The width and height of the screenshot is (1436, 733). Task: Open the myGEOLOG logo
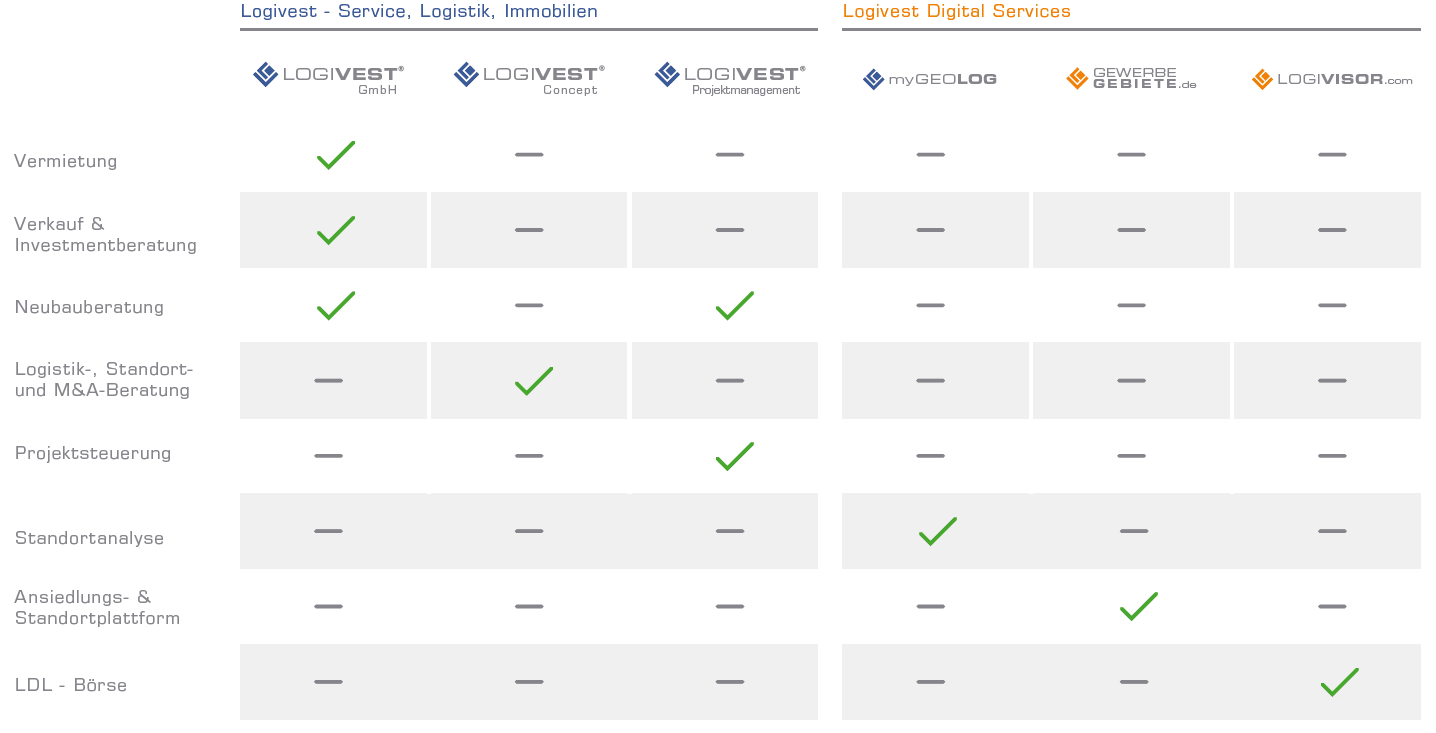pos(930,79)
